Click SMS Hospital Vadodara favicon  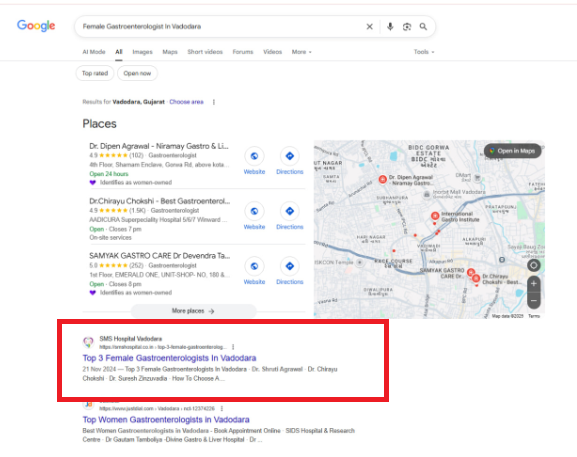pyautogui.click(x=88, y=342)
